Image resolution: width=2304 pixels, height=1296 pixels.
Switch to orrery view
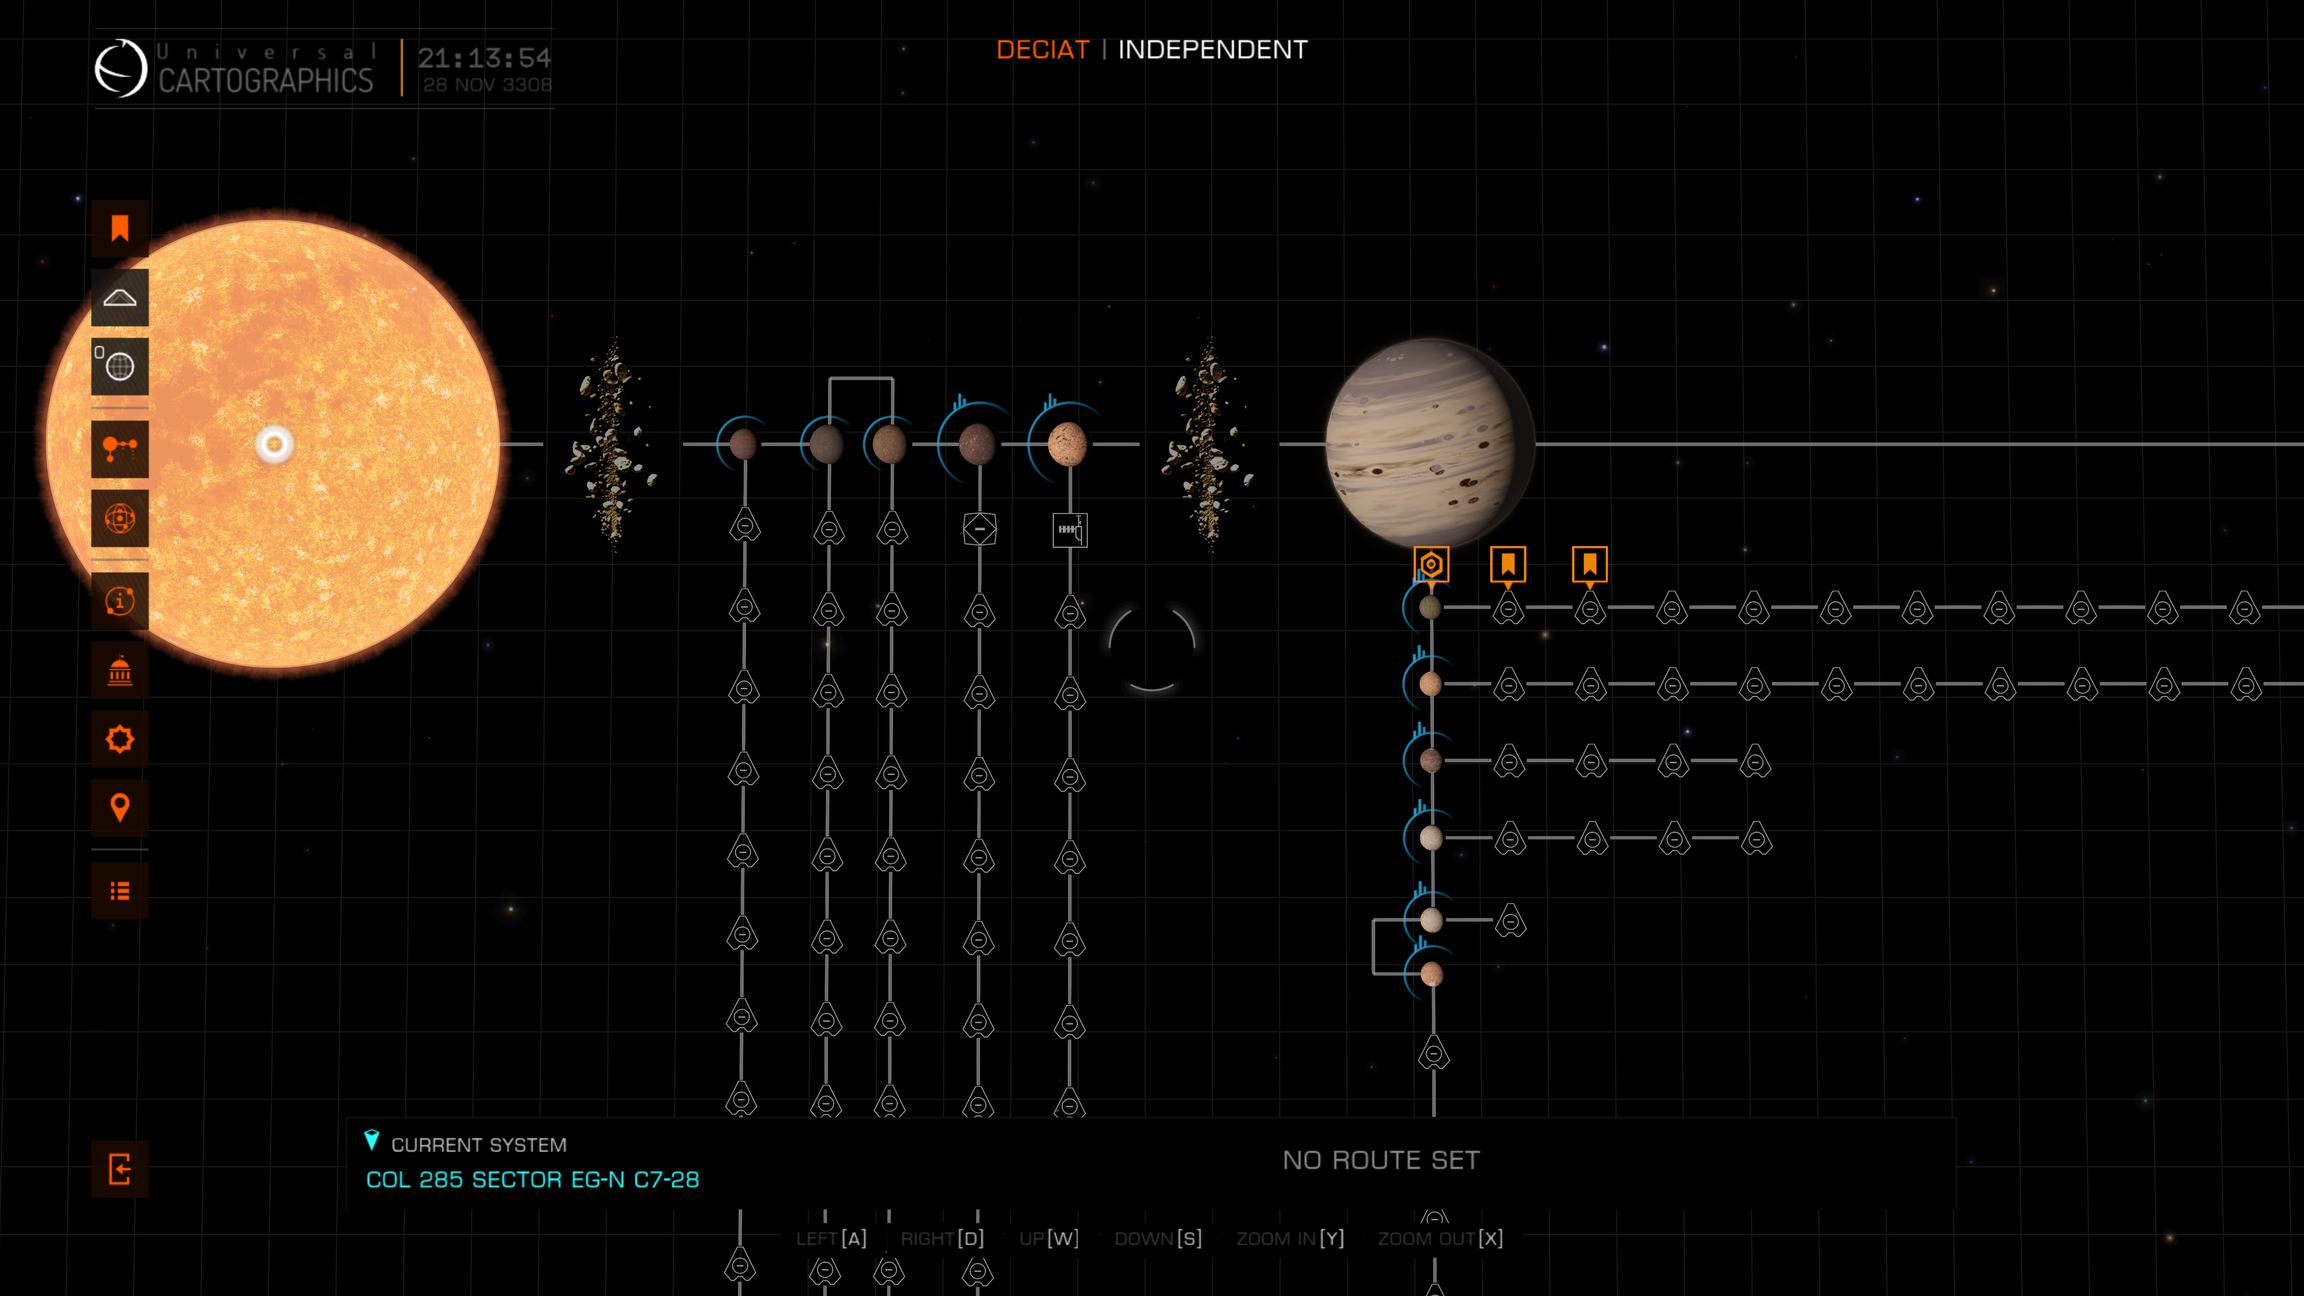(x=120, y=518)
